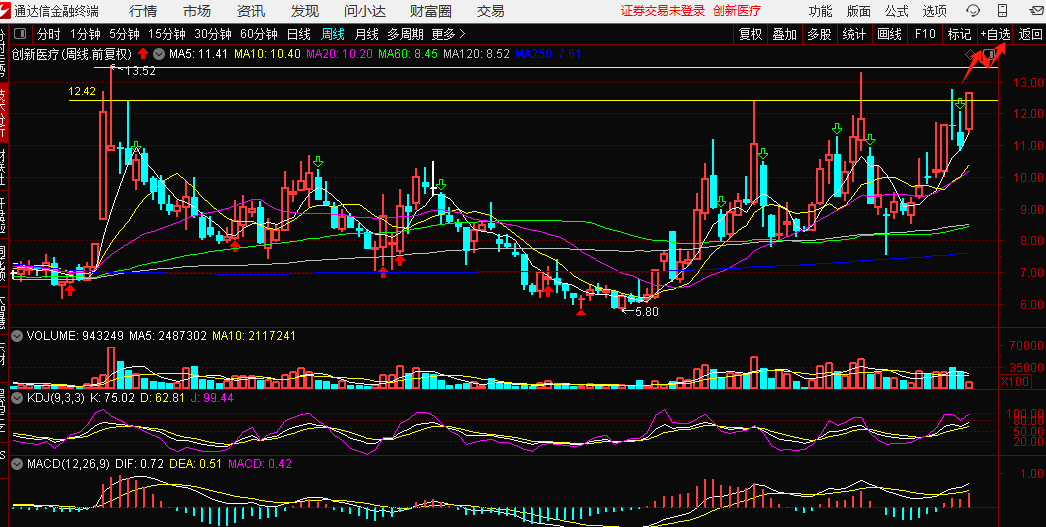
Task: Click the X100 volume unit label
Action: tap(1016, 382)
